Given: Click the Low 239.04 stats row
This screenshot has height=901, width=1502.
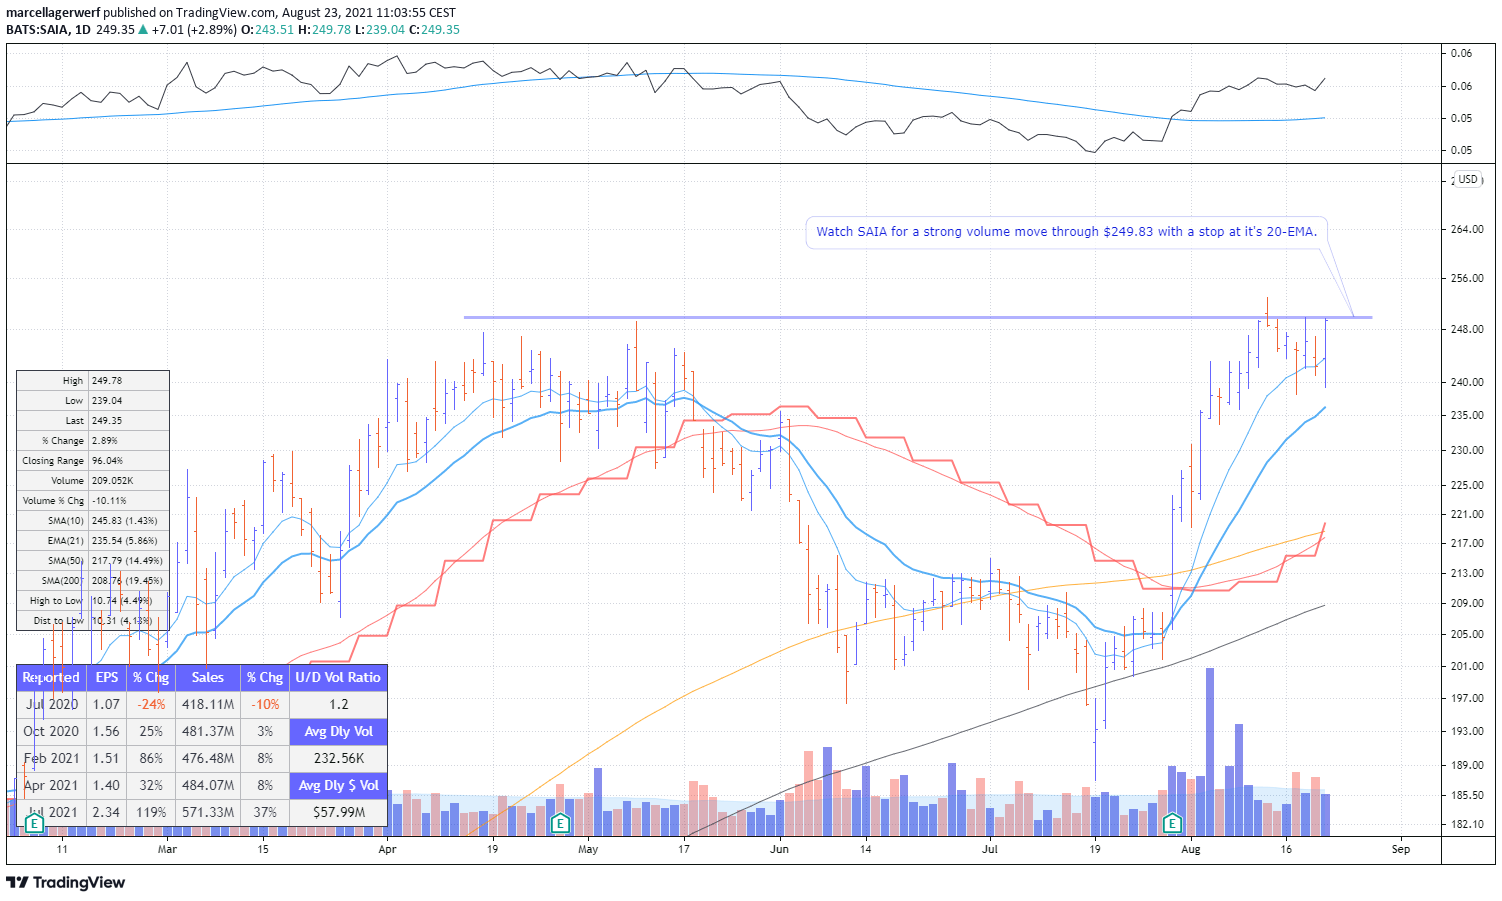Looking at the screenshot, I should [x=93, y=401].
